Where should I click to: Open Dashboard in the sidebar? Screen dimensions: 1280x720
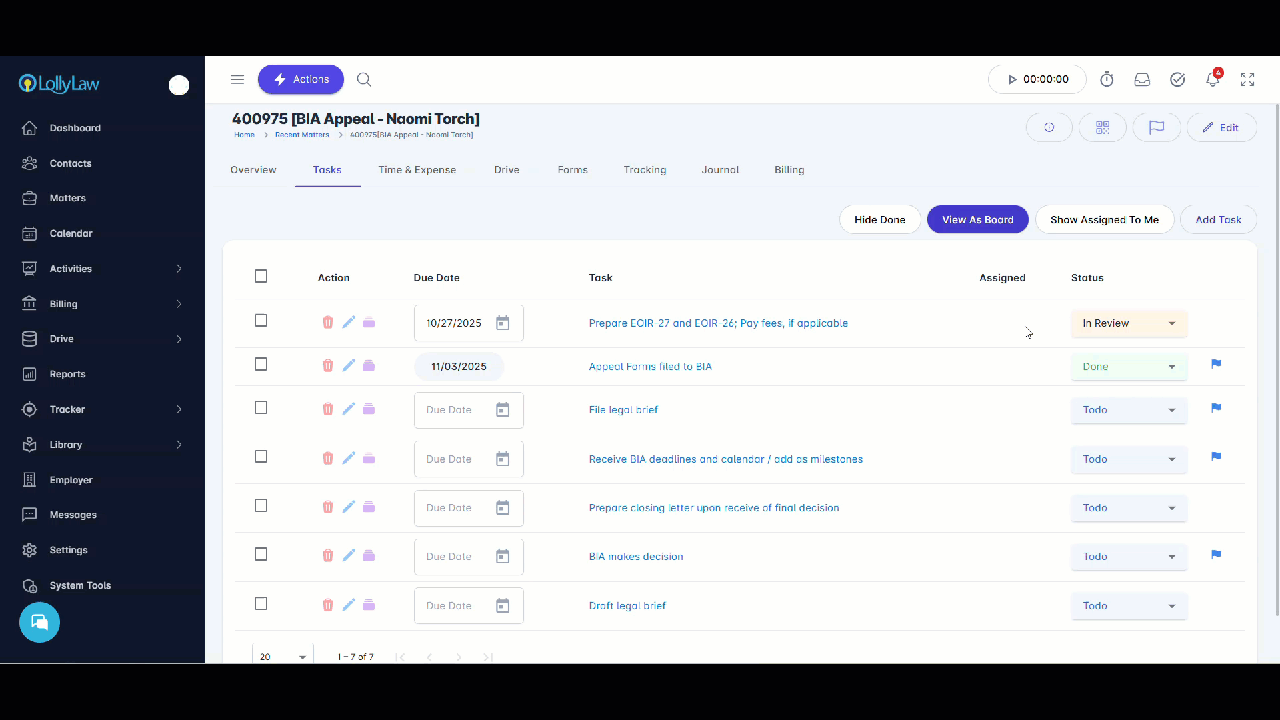tap(75, 128)
